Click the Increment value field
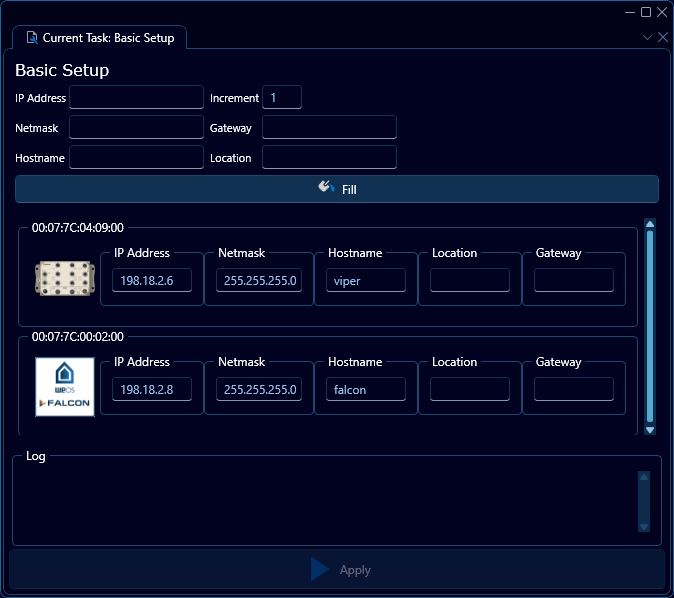 tap(281, 97)
